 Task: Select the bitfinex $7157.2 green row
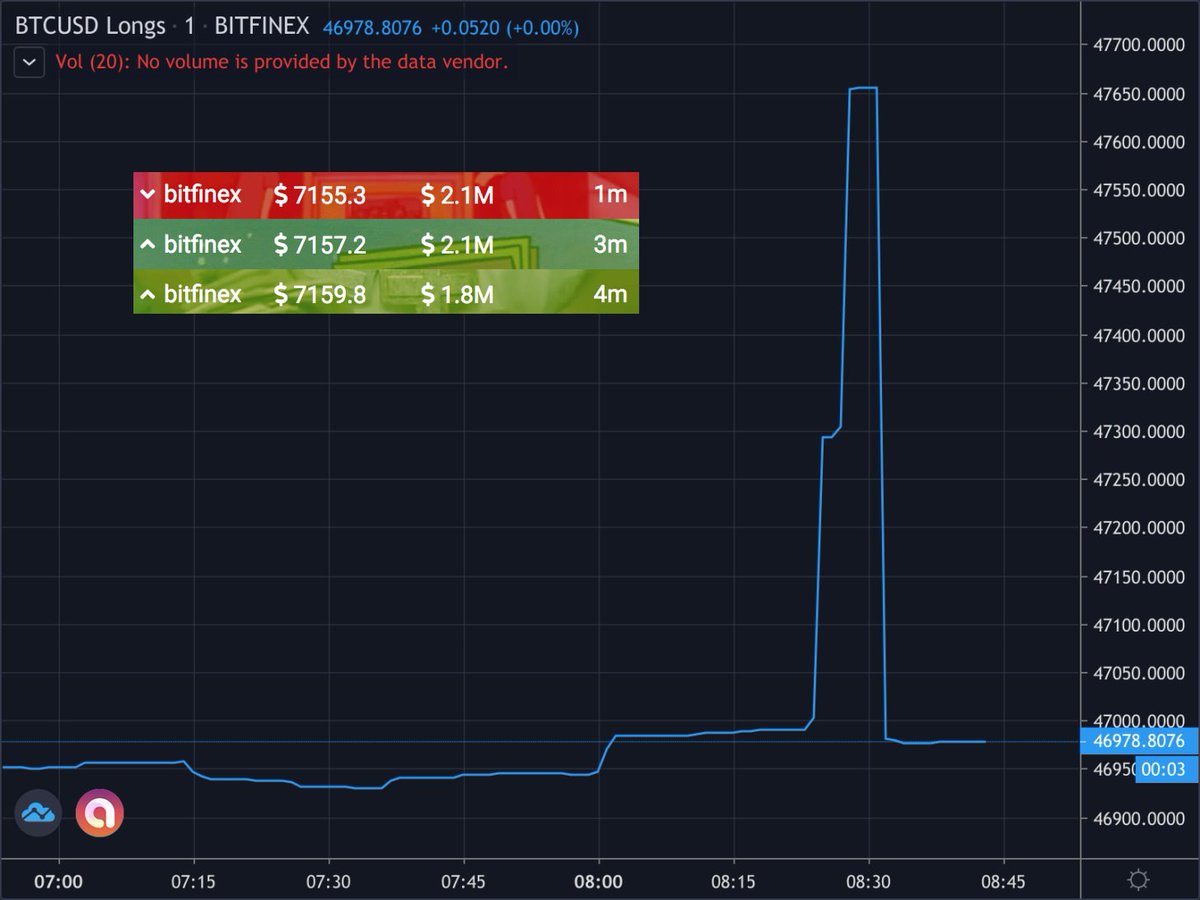click(386, 244)
